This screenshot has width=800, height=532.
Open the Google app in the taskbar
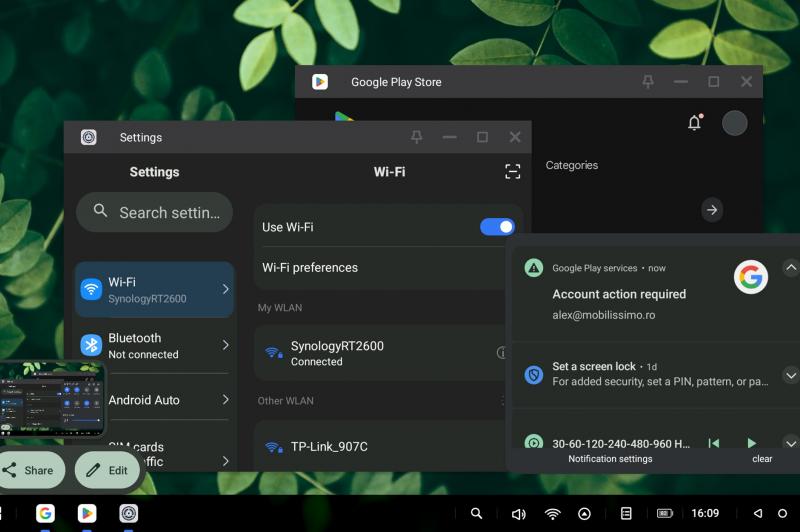(x=45, y=513)
